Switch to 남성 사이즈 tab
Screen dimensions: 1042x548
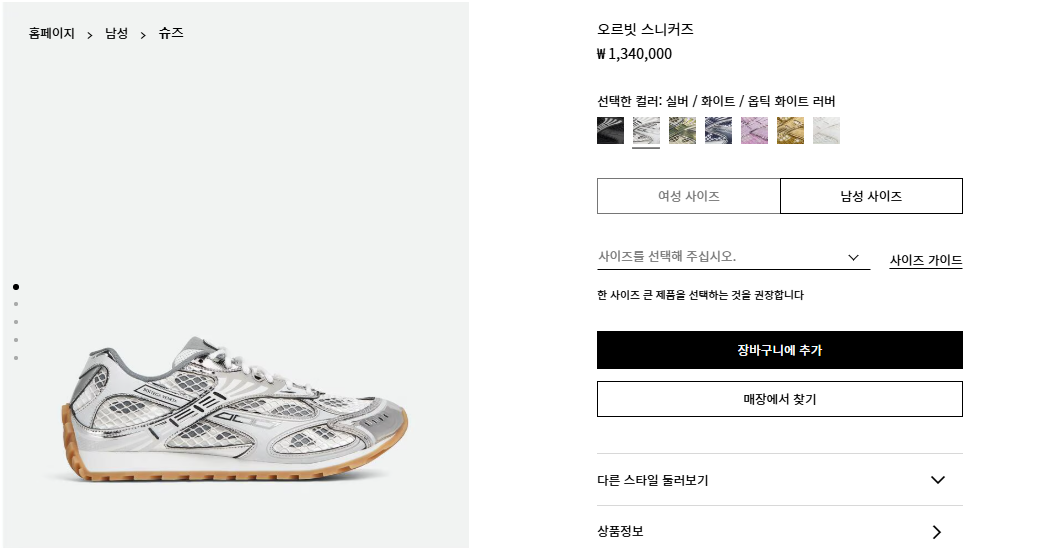pyautogui.click(x=871, y=196)
